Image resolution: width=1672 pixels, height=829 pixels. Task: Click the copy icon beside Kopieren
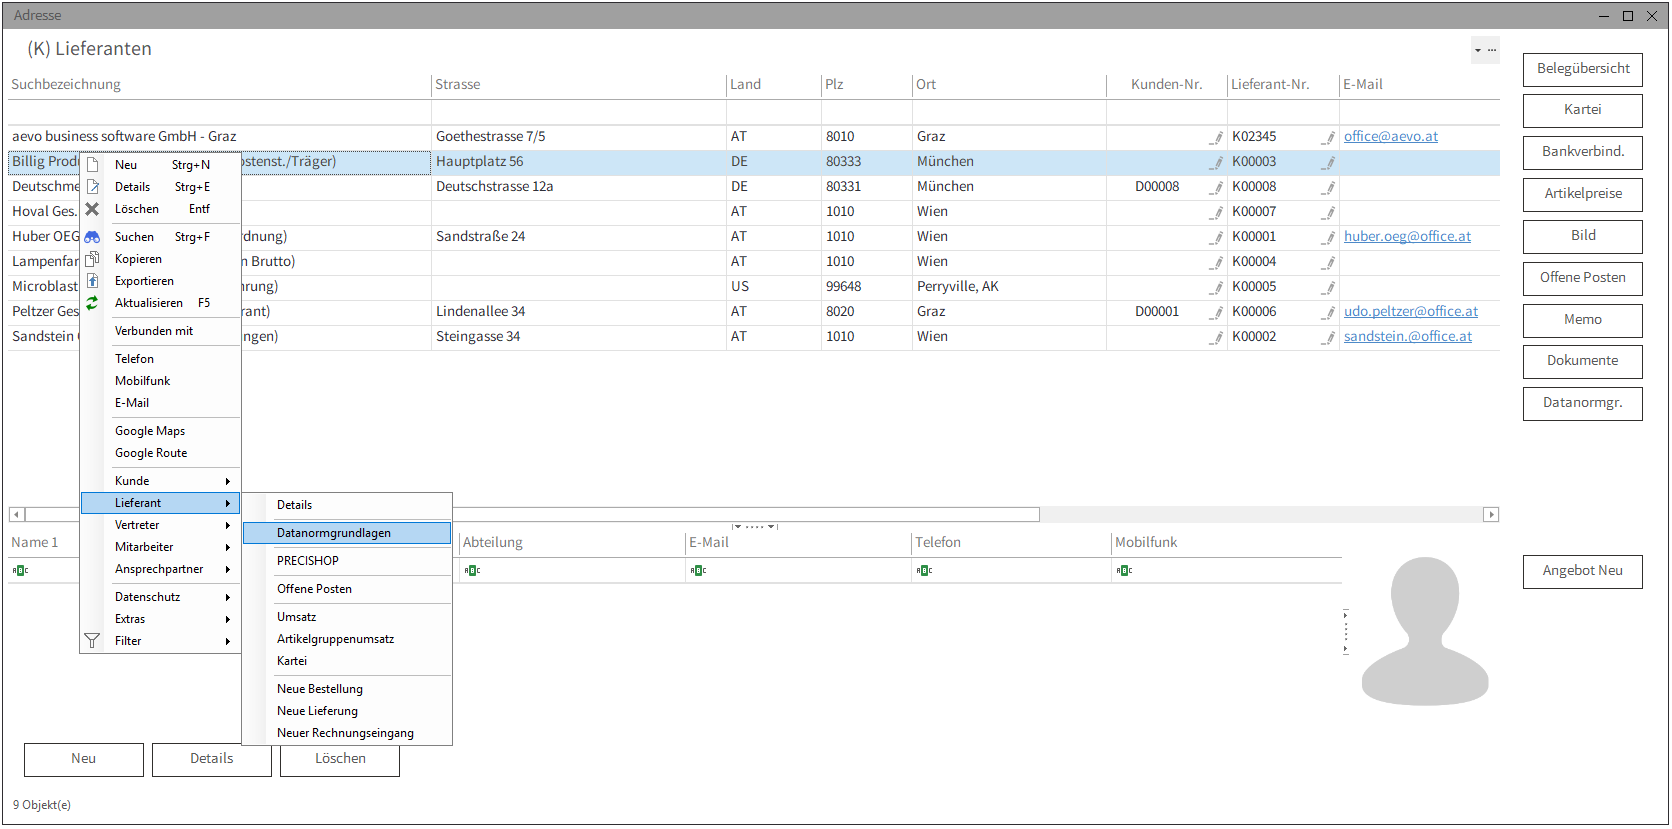tap(92, 259)
